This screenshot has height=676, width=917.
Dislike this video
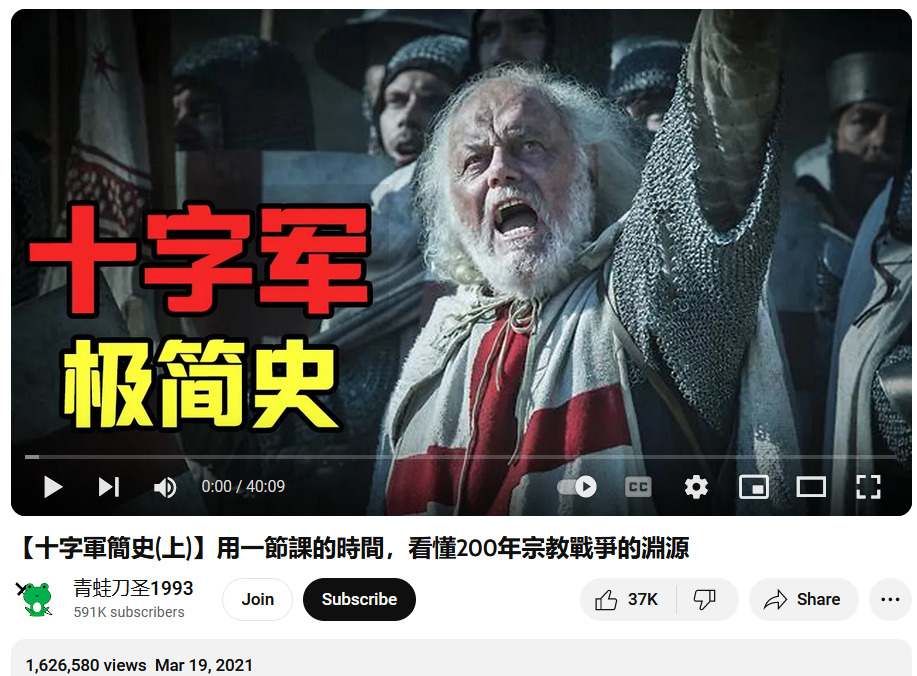[705, 599]
